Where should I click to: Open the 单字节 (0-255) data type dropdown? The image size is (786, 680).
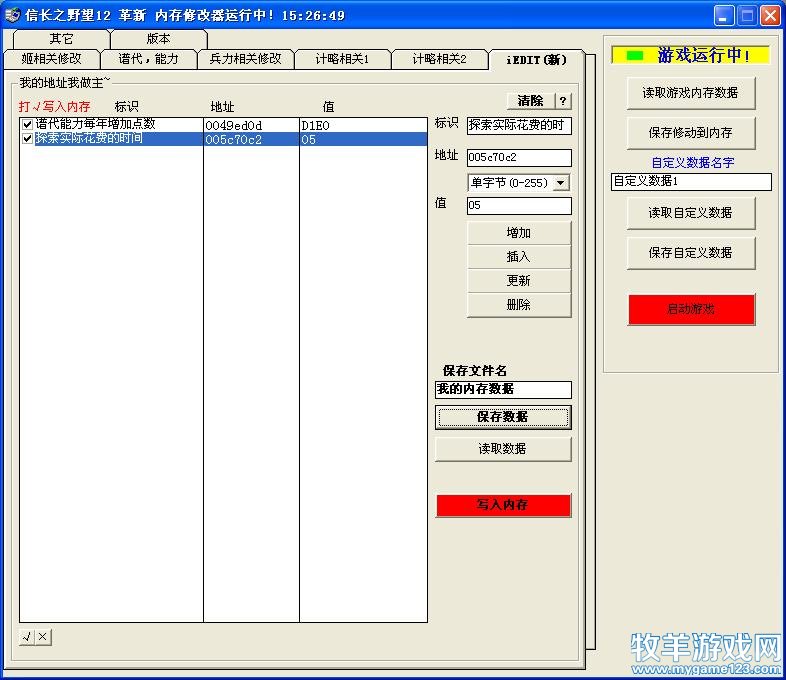561,183
